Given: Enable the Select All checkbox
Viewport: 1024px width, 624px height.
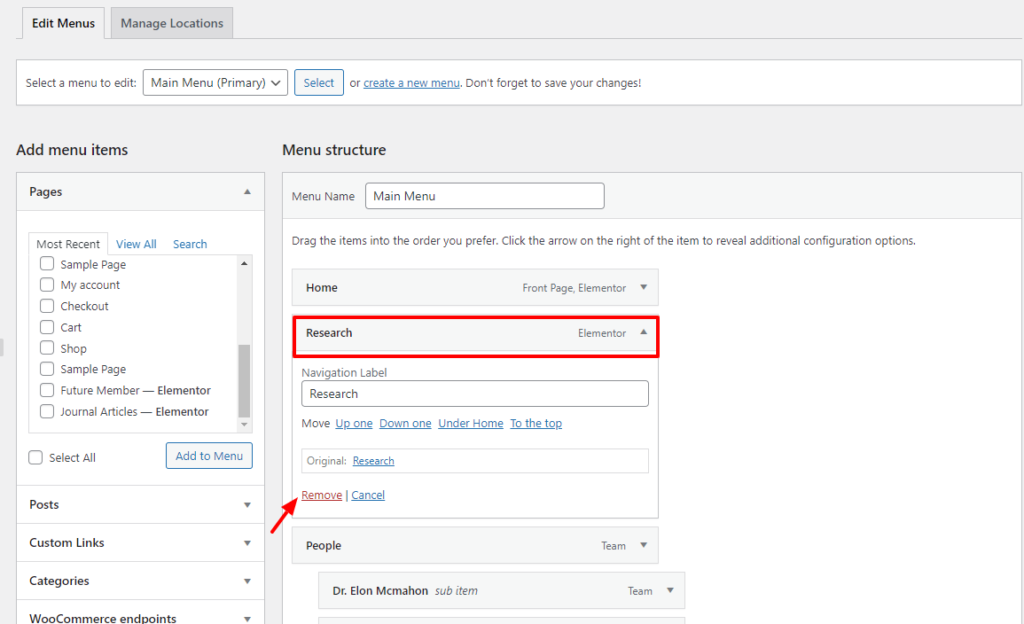Looking at the screenshot, I should coord(36,457).
